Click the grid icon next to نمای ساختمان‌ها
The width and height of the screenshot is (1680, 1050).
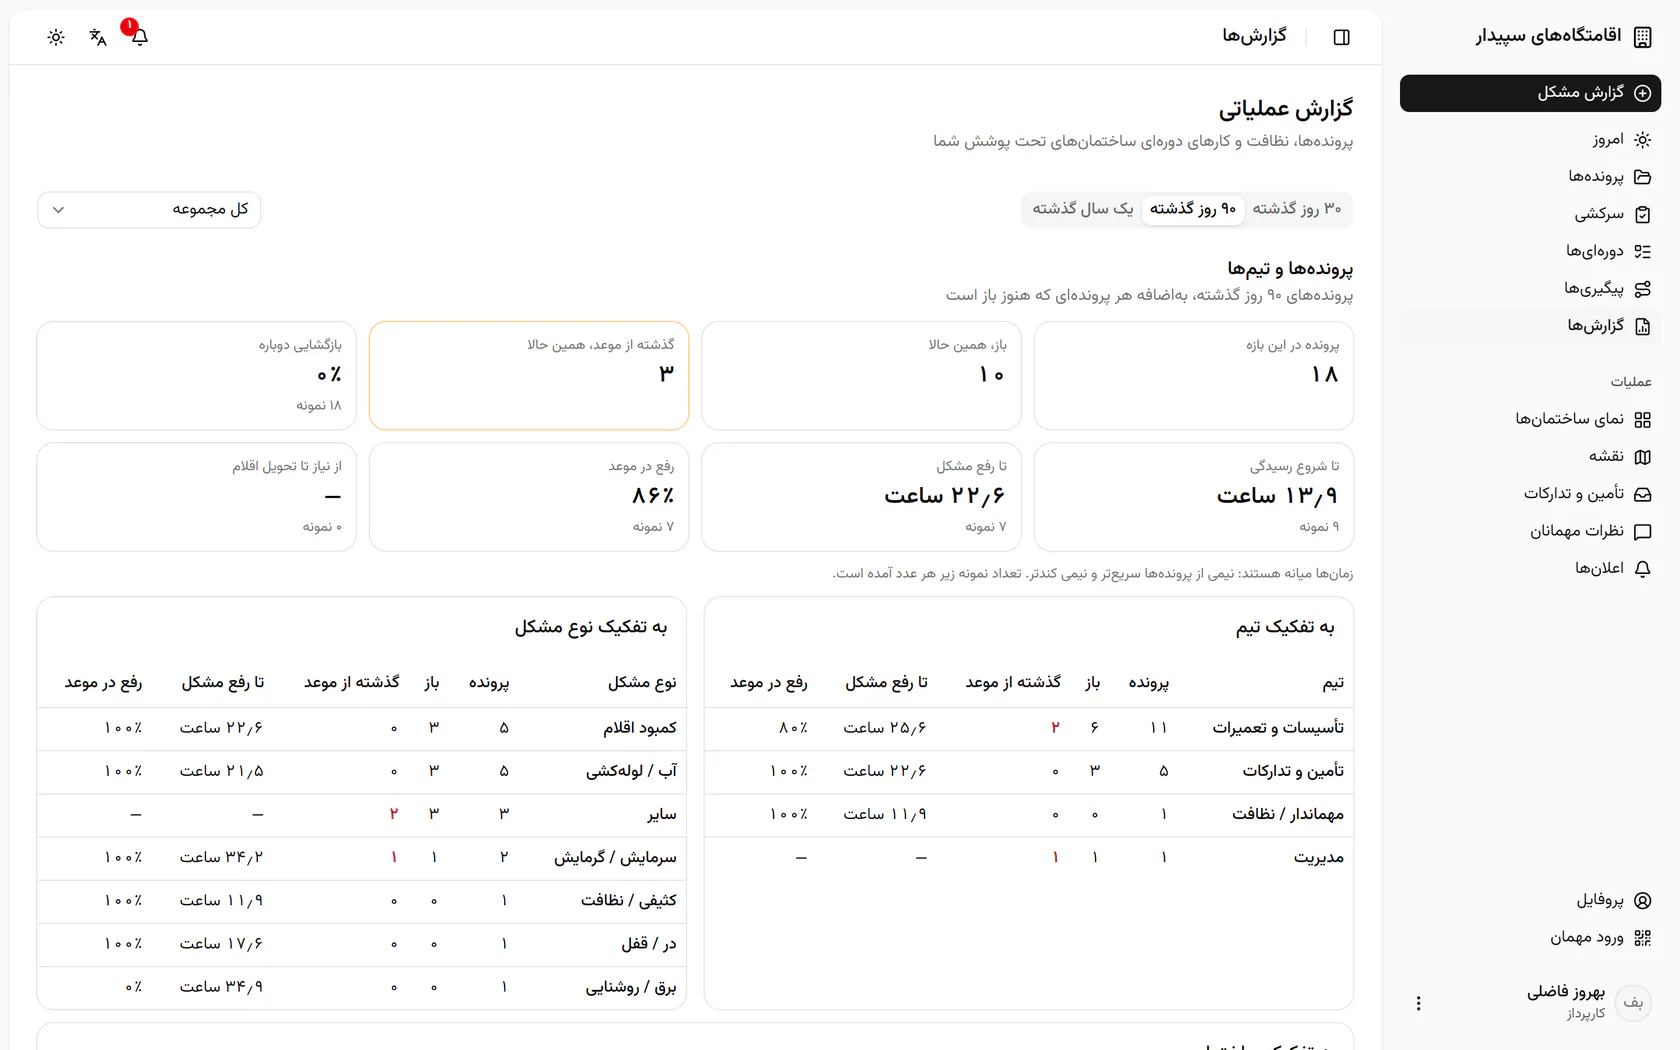click(1642, 420)
